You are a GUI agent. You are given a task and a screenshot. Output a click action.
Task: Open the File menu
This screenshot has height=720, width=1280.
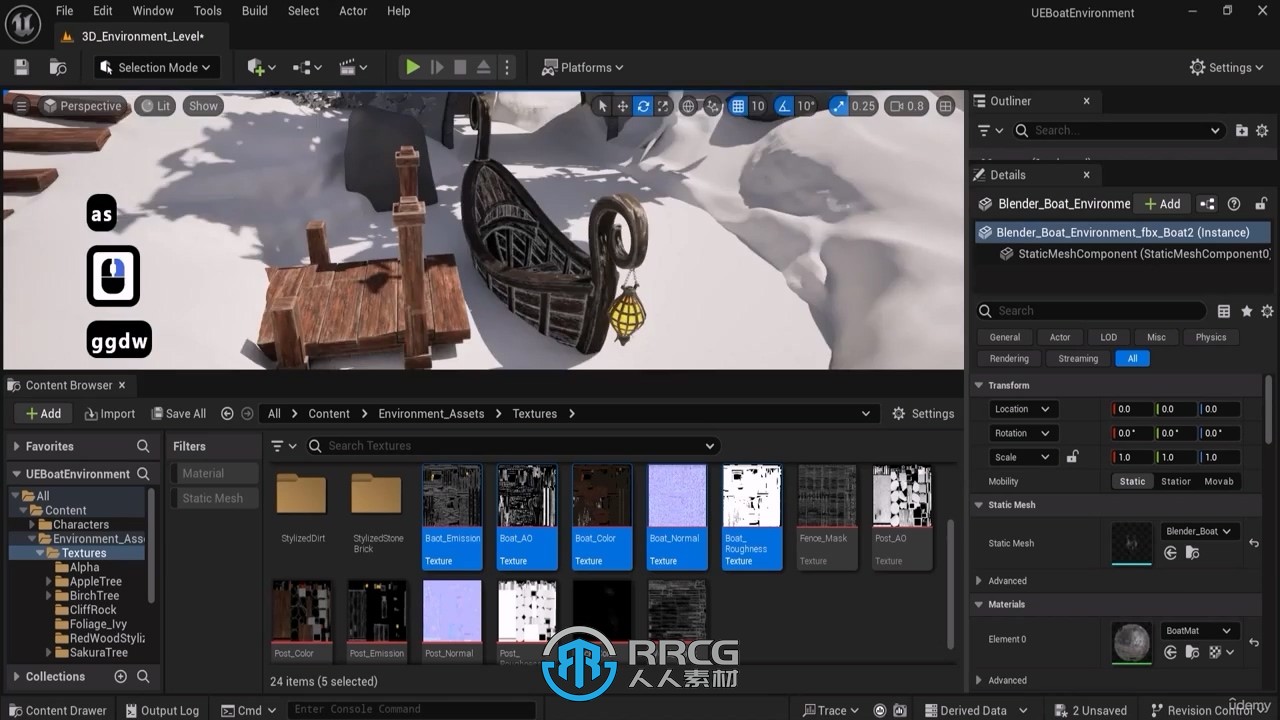click(x=64, y=11)
